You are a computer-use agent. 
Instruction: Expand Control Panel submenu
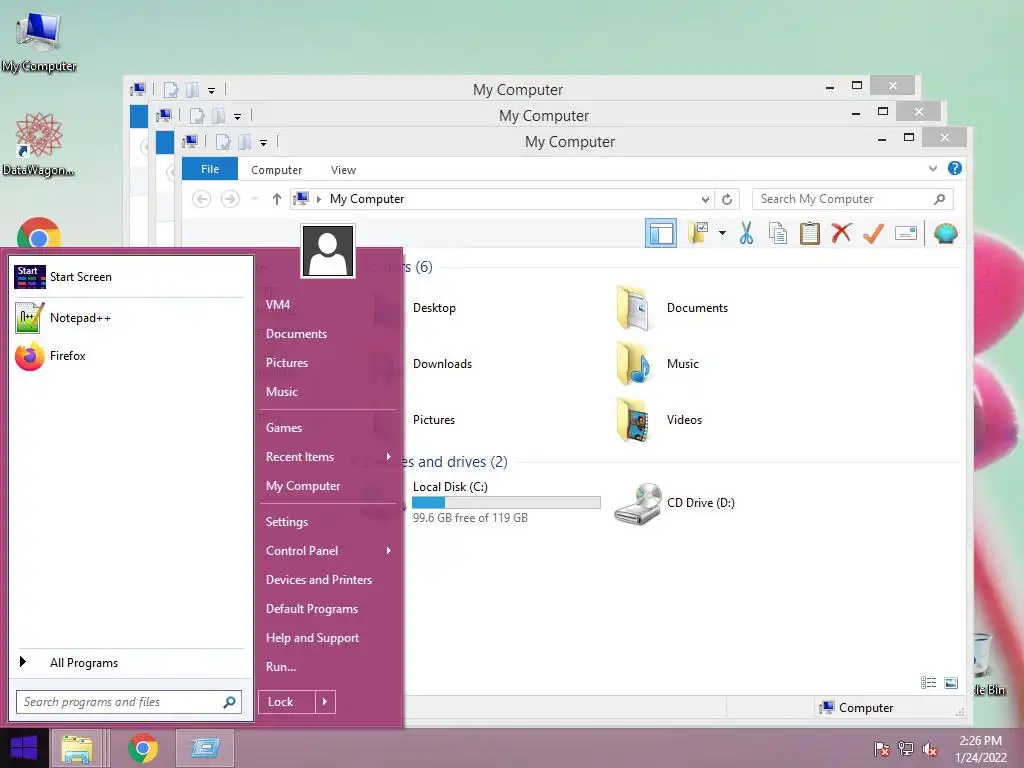click(x=328, y=551)
